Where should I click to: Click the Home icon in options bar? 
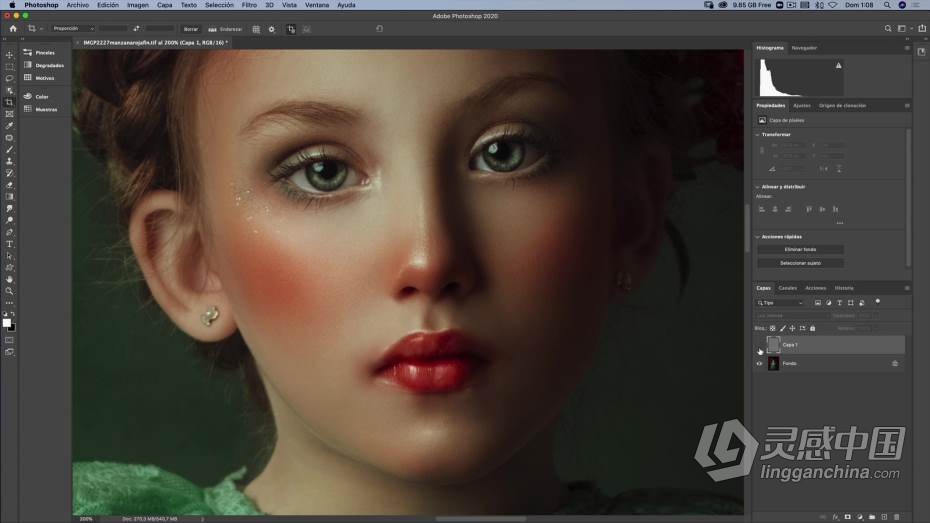13,28
